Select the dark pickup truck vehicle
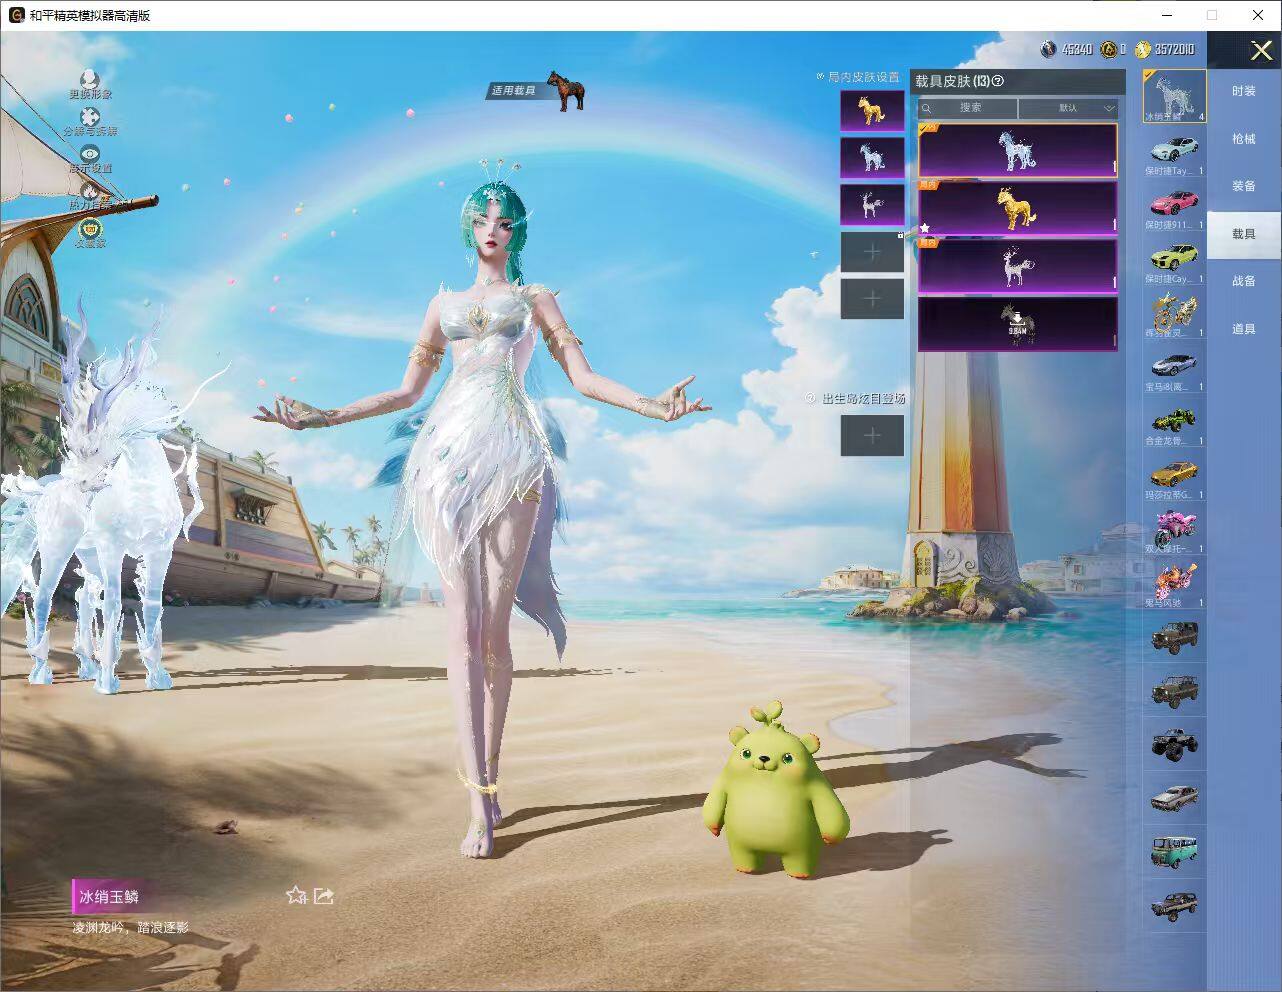Viewport: 1282px width, 992px height. point(1174,906)
